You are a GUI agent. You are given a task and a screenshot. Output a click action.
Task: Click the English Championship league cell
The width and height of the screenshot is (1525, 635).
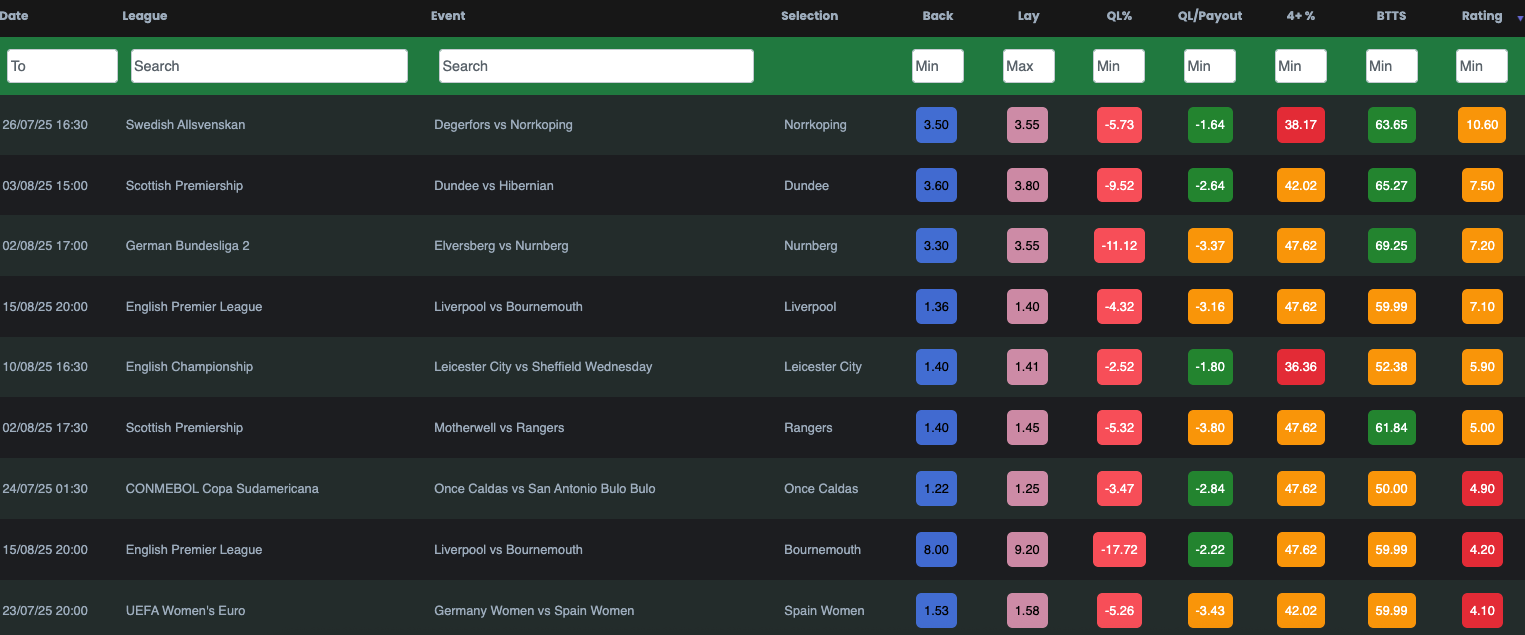[189, 367]
